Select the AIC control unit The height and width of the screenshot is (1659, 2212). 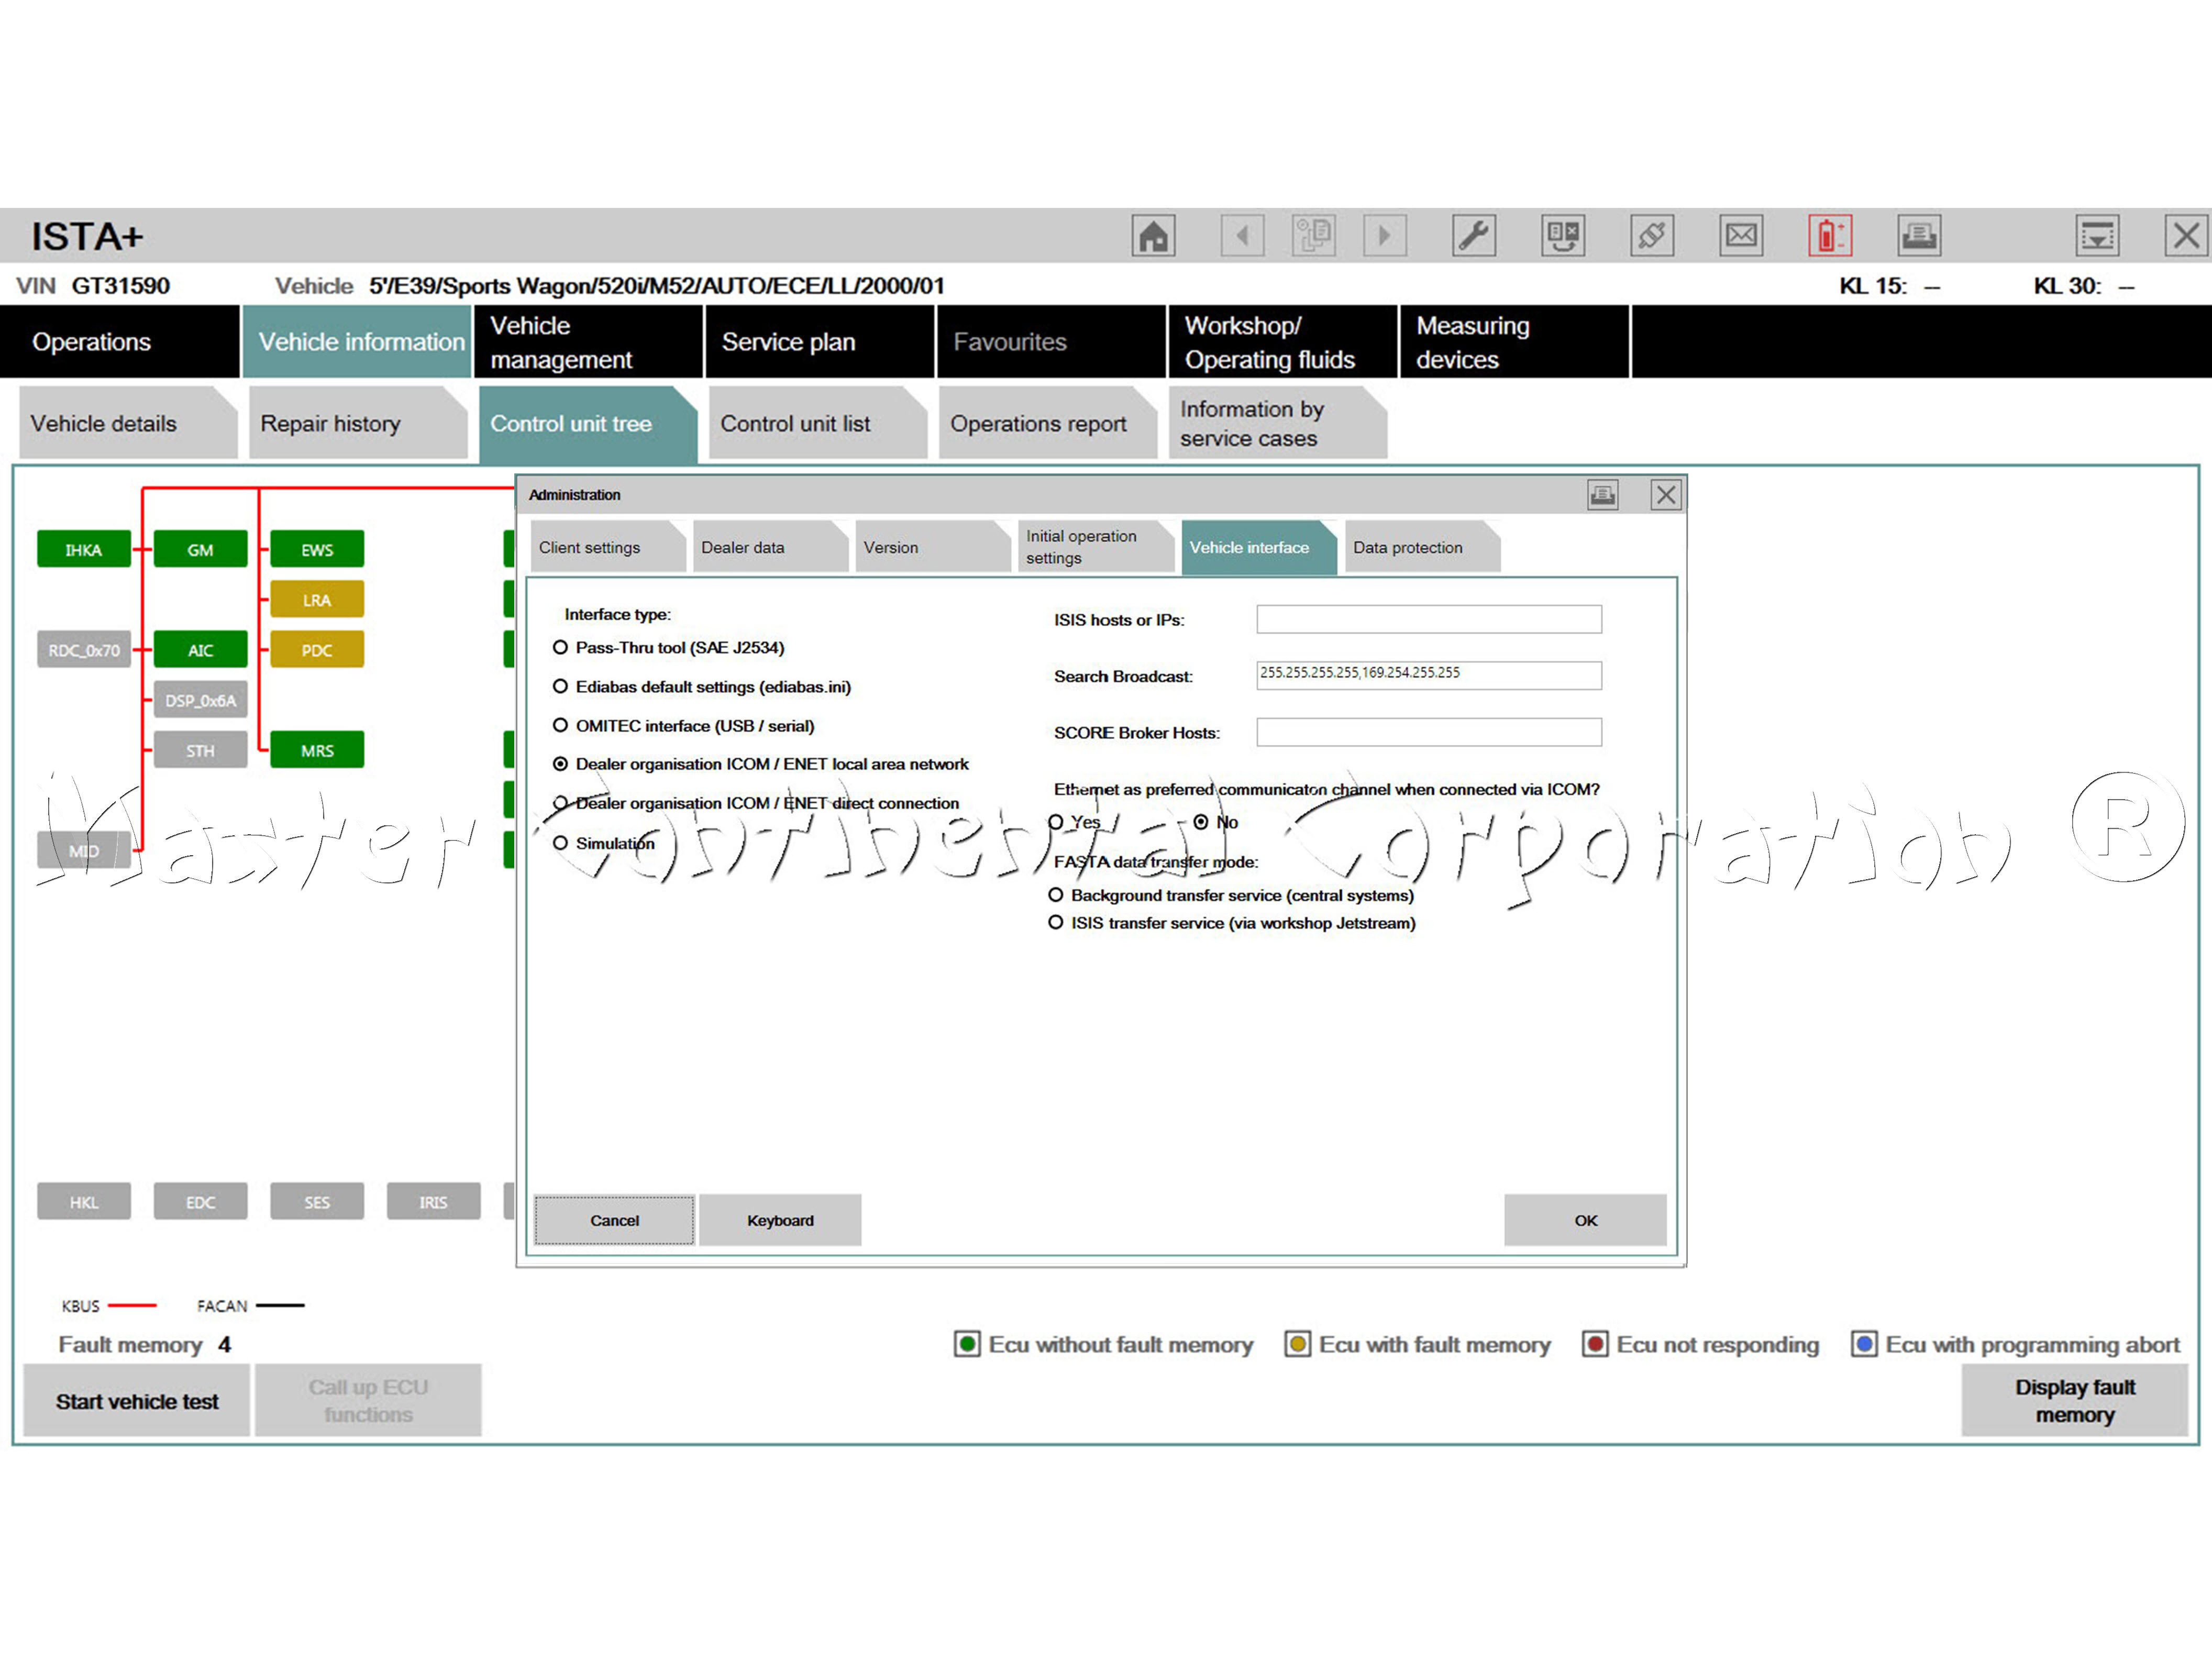point(200,649)
